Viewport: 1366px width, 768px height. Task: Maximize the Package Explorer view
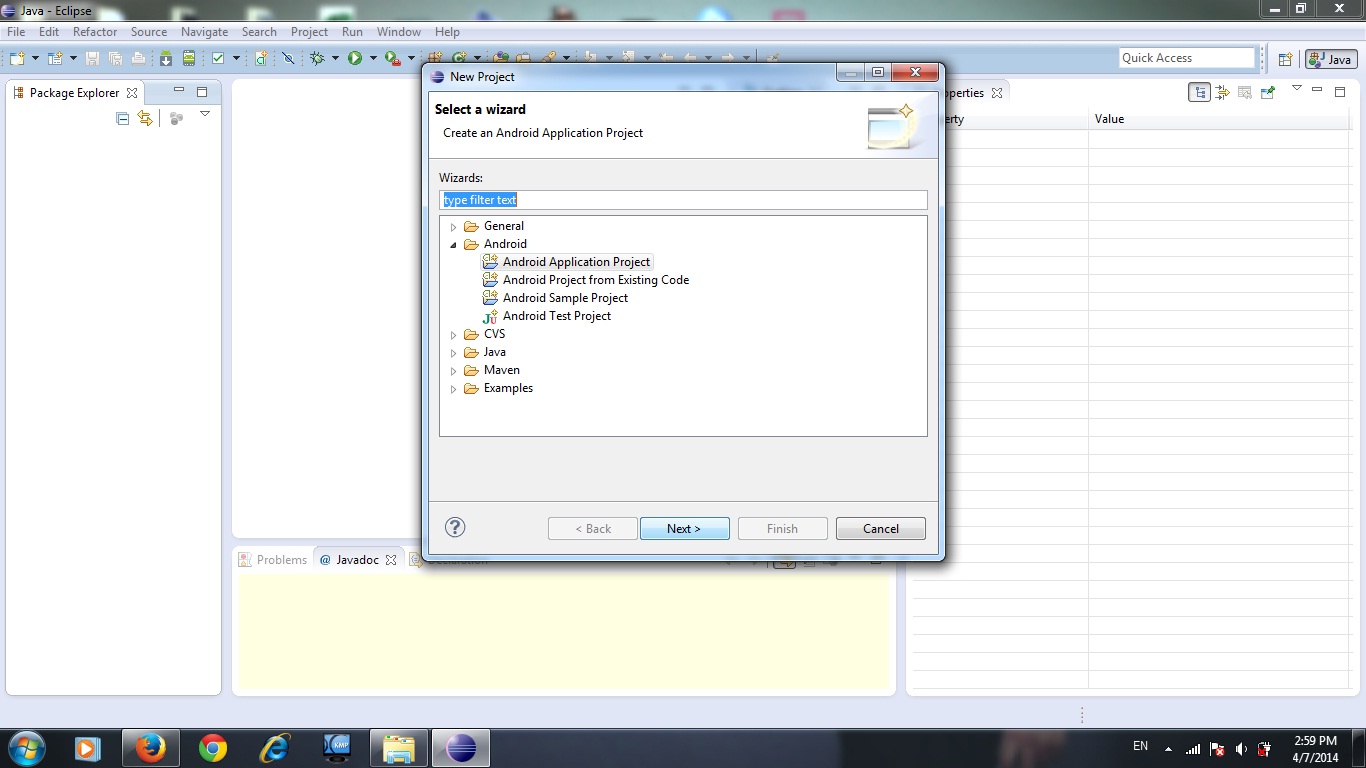(x=202, y=92)
